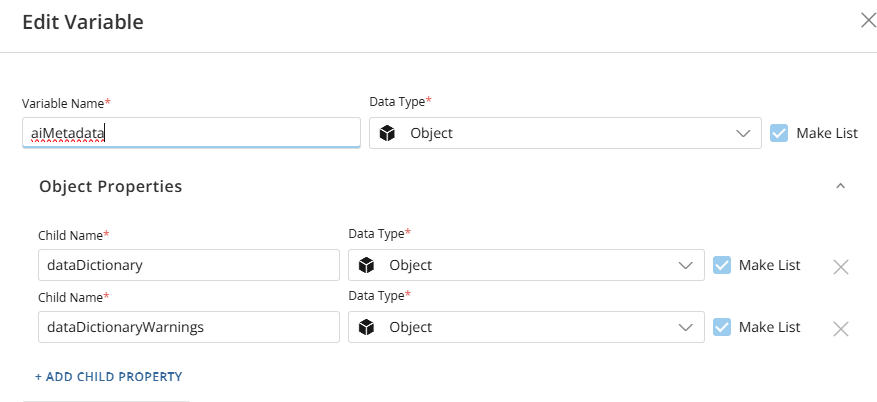Click the cube icon in the aiMetadata Data Type field
The height and width of the screenshot is (402, 877).
tap(387, 133)
